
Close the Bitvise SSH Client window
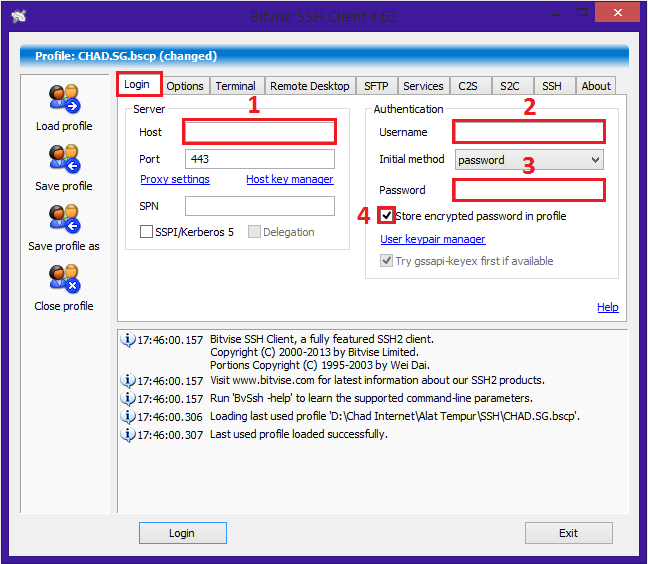click(617, 12)
